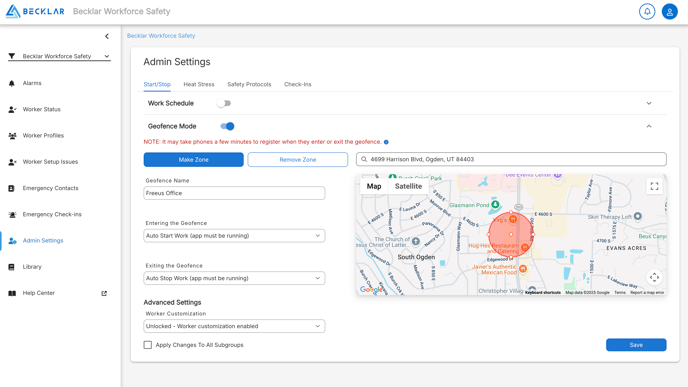Open the Entering the Geofence dropdown
Viewport: 688px width, 387px height.
pyautogui.click(x=234, y=236)
